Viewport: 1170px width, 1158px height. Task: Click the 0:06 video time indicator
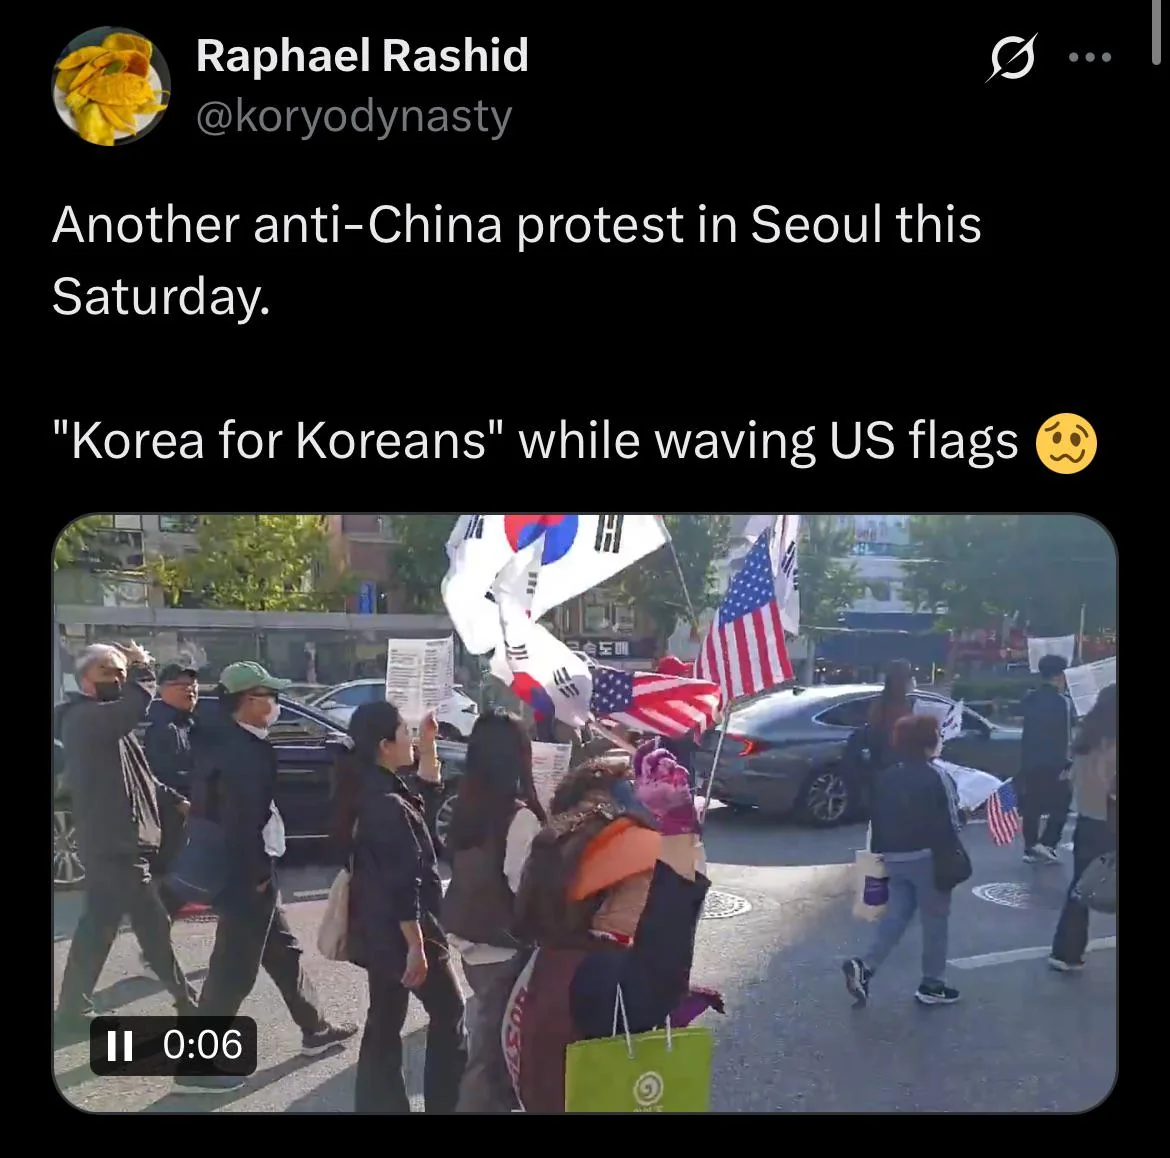(202, 1045)
